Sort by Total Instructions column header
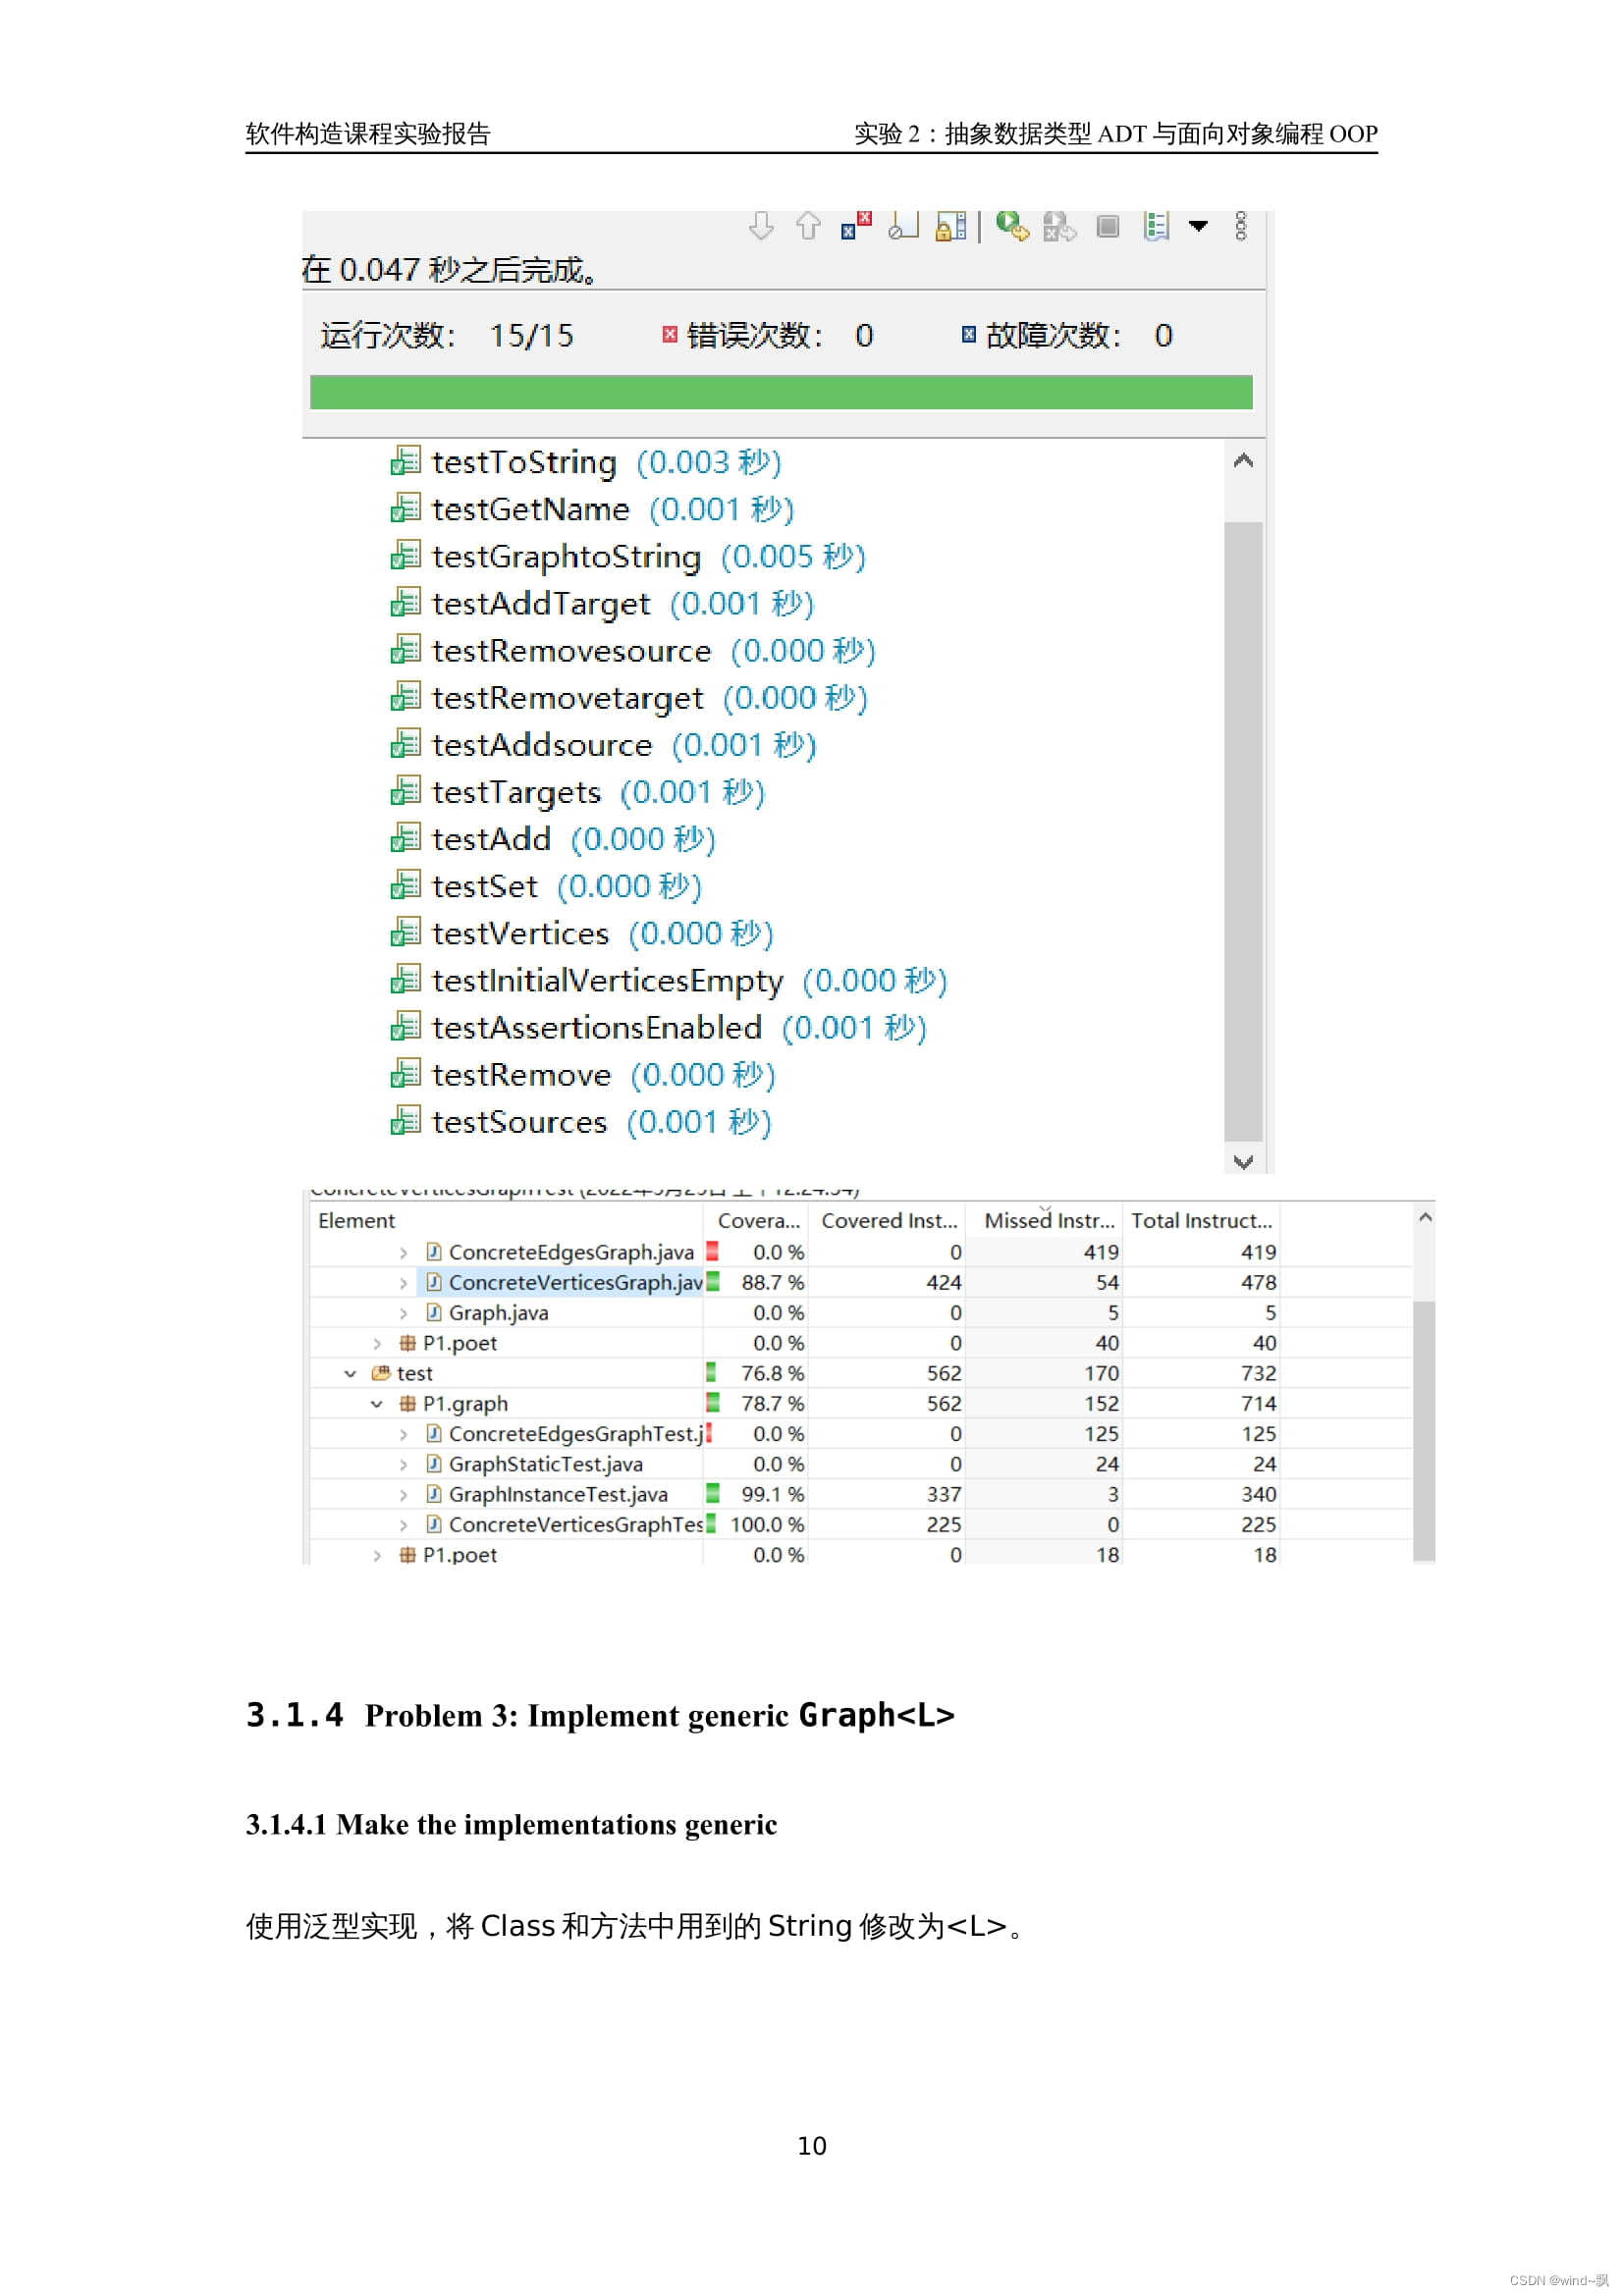1624x2296 pixels. pos(1201,1220)
